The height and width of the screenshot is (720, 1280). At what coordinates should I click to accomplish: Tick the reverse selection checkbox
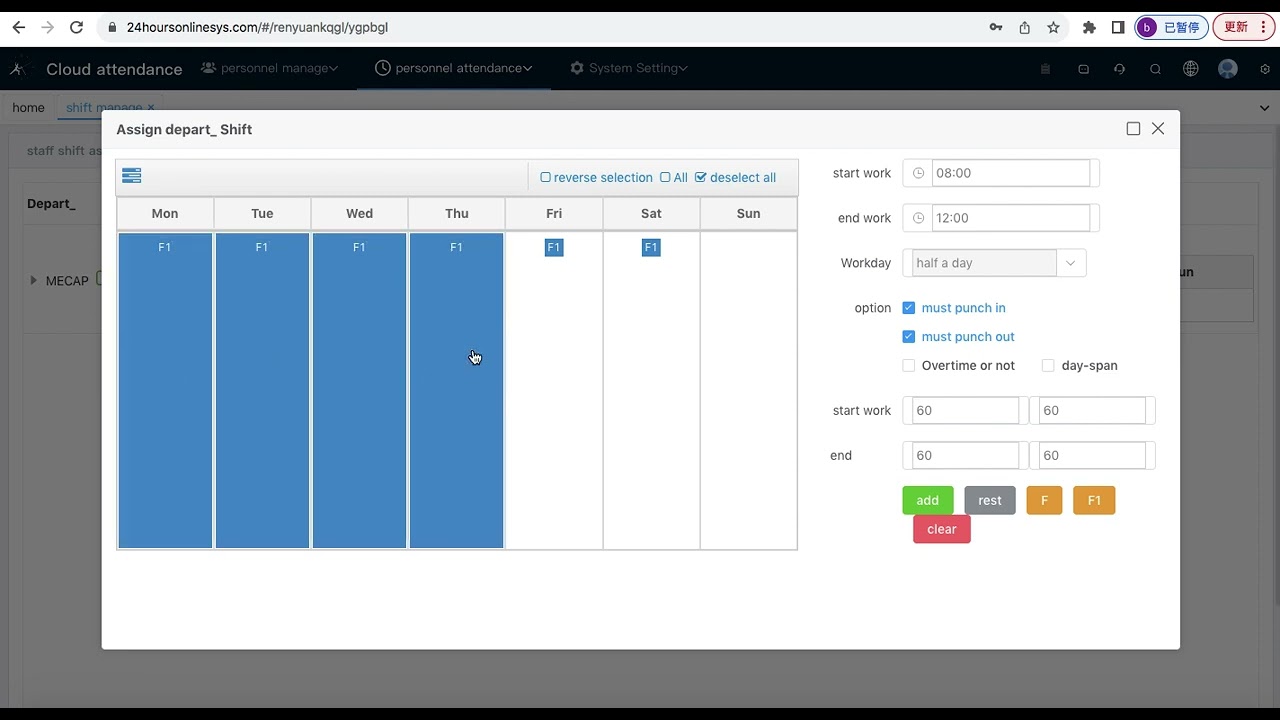545,177
